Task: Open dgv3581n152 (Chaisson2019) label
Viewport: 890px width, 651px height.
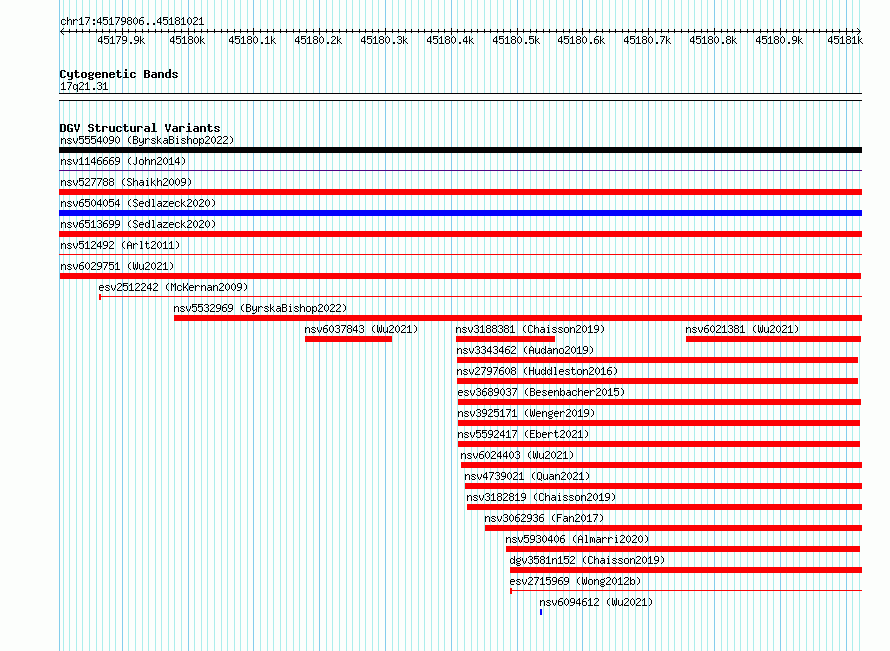Action: click(587, 560)
